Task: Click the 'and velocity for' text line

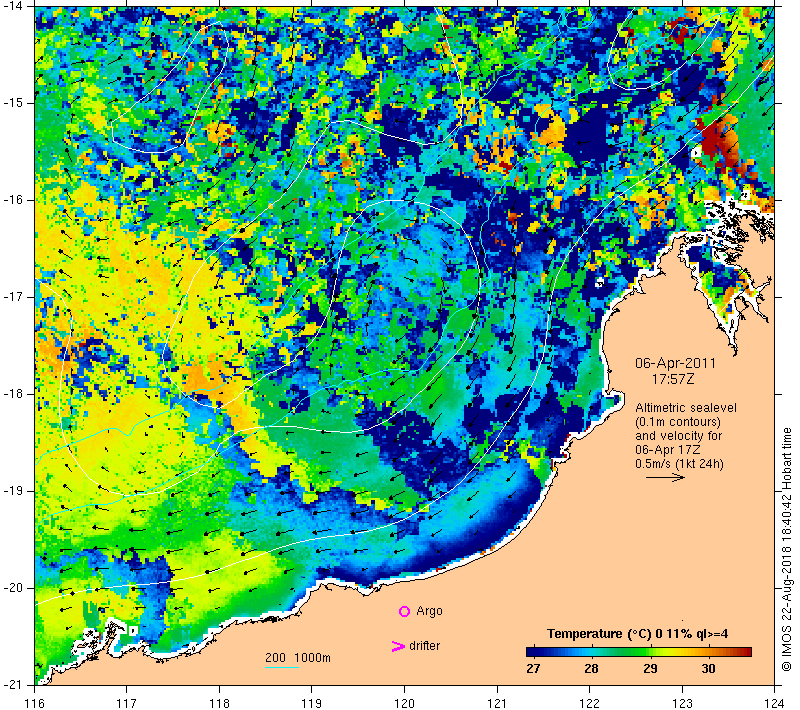Action: (679, 436)
